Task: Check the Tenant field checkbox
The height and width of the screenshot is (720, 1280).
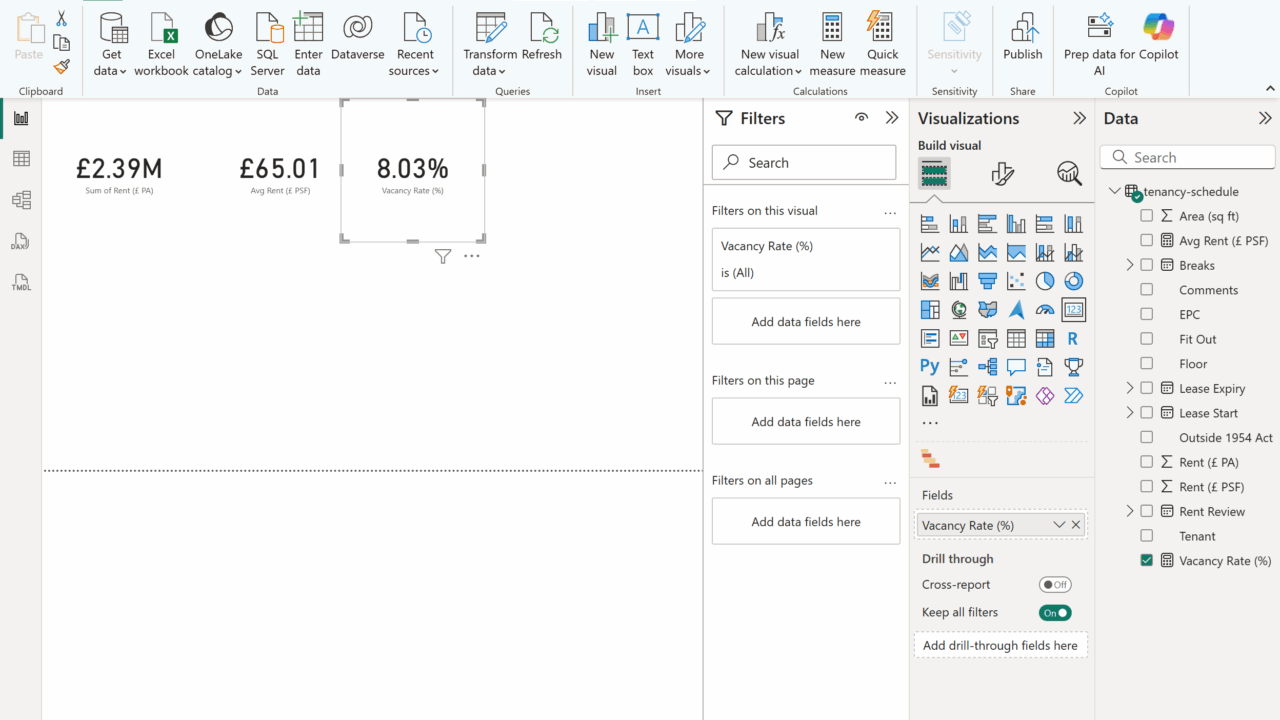Action: tap(1147, 536)
